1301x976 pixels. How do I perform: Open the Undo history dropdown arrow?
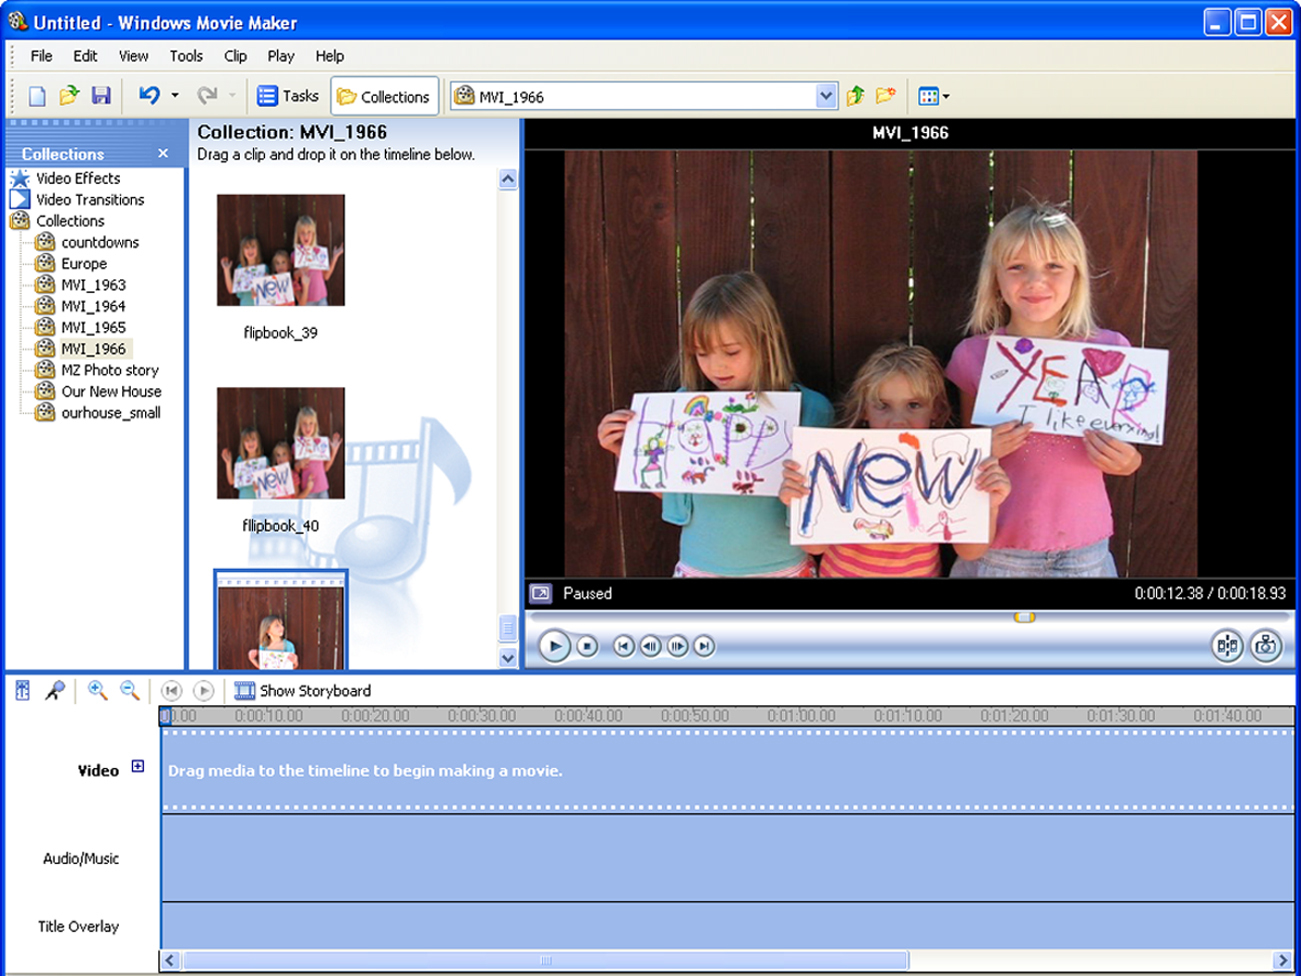[175, 96]
